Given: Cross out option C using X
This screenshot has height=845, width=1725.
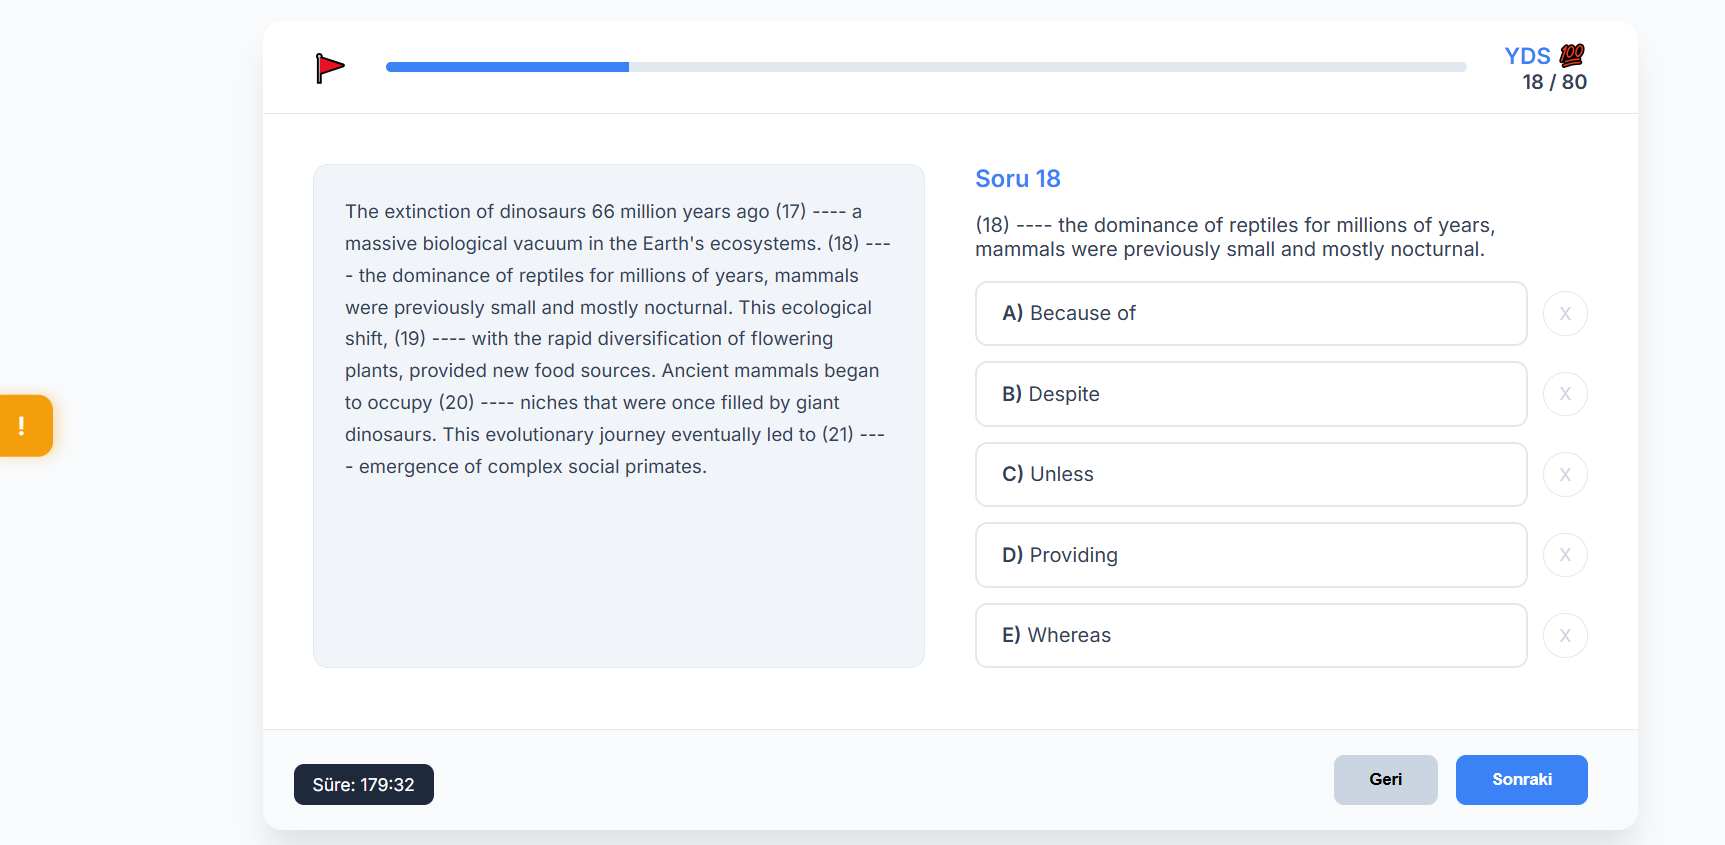Looking at the screenshot, I should (x=1565, y=475).
